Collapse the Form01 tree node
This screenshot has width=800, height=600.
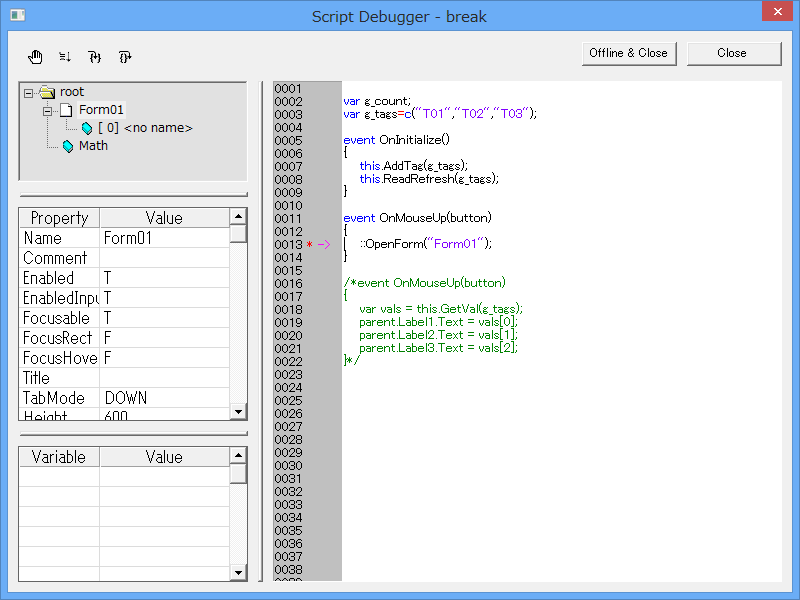[x=46, y=109]
